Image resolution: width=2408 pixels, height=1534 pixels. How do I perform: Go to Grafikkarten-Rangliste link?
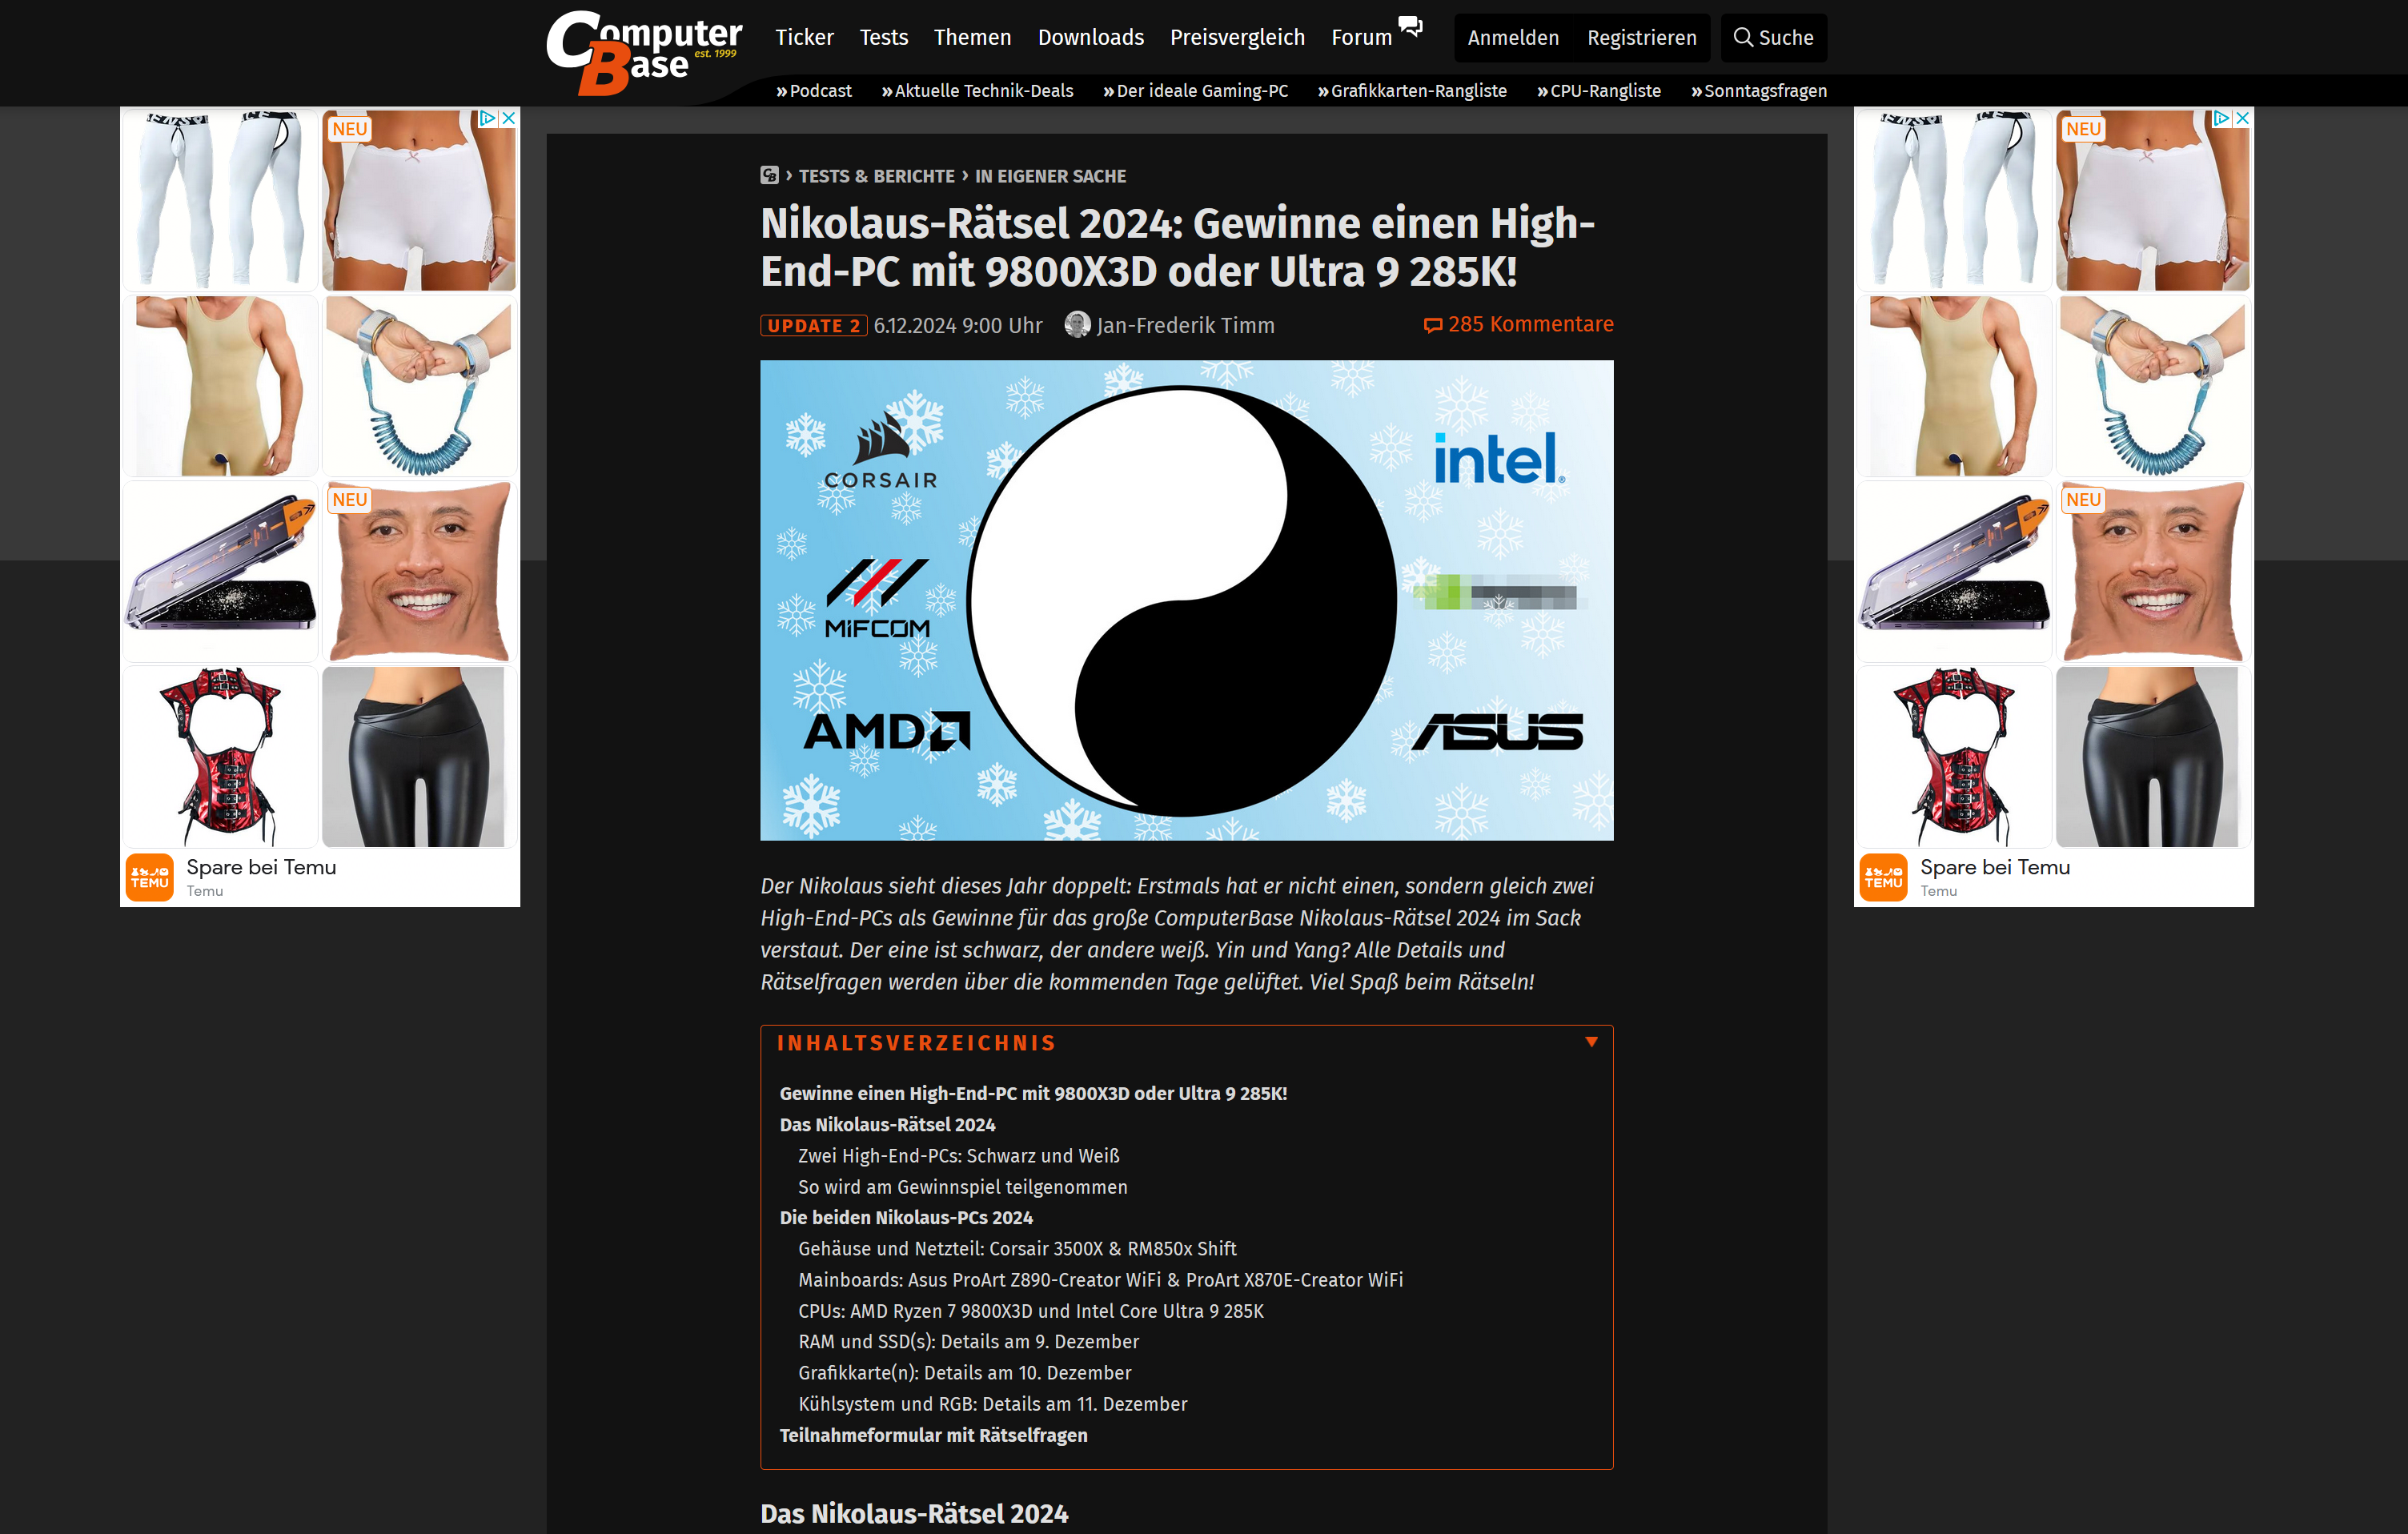[x=1411, y=91]
